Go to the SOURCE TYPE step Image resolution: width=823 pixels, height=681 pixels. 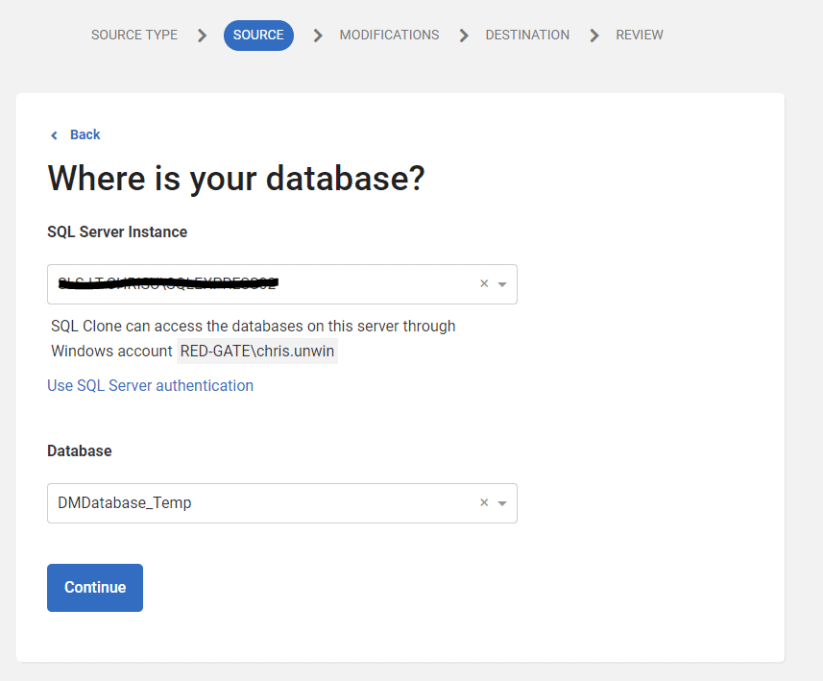(134, 35)
